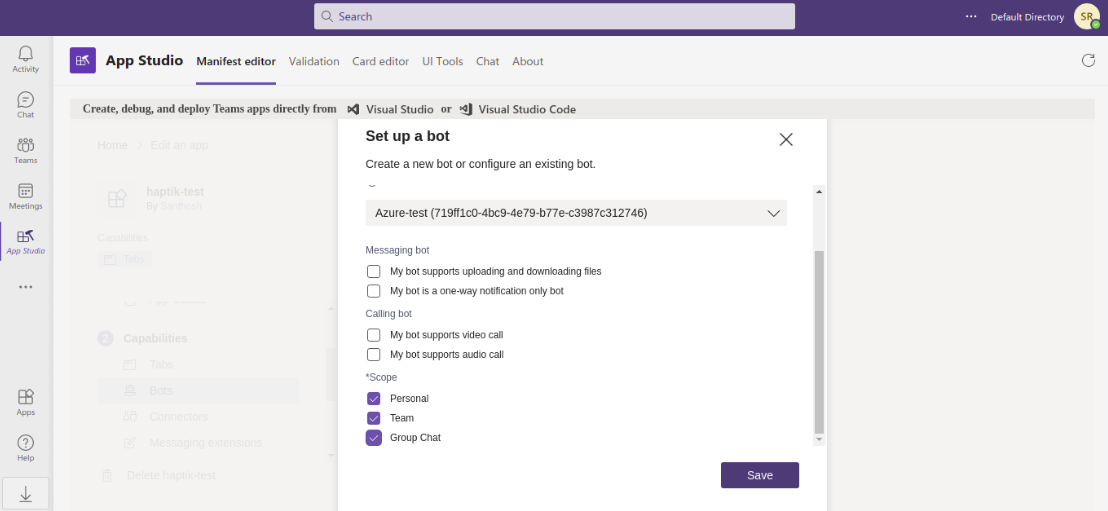1108x511 pixels.
Task: Click the Visual Studio Code link text
Action: tap(527, 110)
